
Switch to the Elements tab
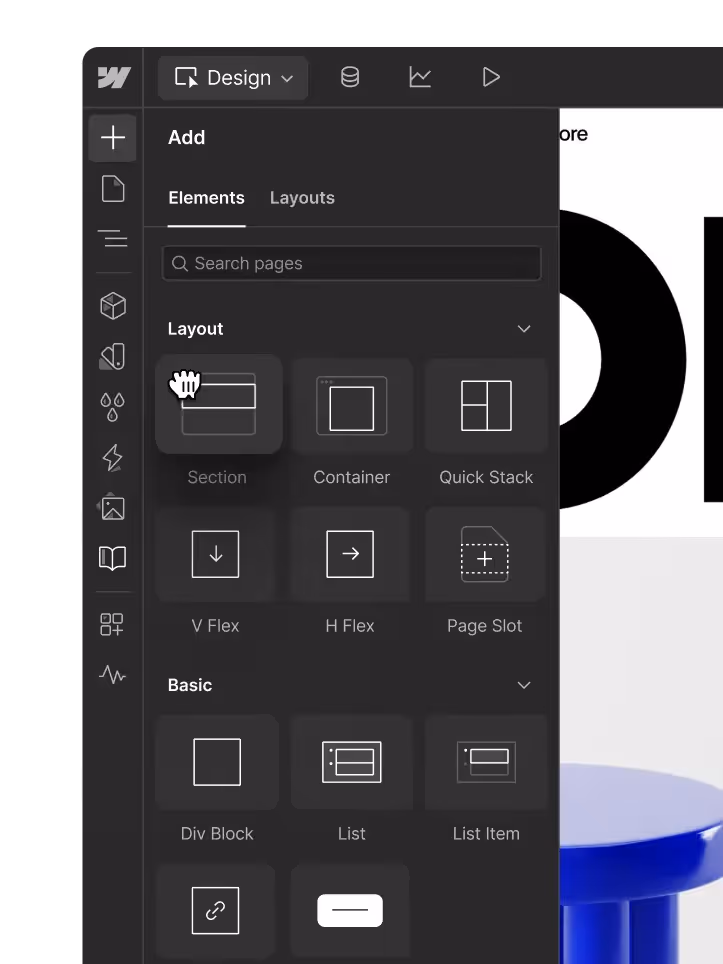[207, 198]
